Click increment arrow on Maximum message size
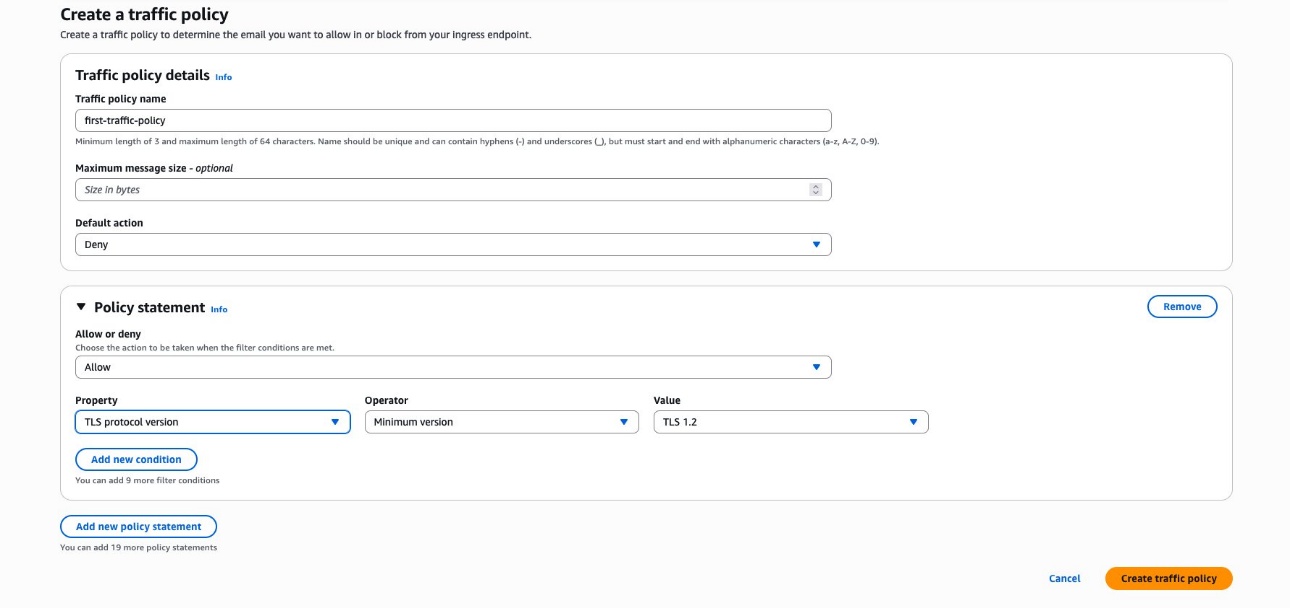1290x608 pixels. (x=815, y=186)
